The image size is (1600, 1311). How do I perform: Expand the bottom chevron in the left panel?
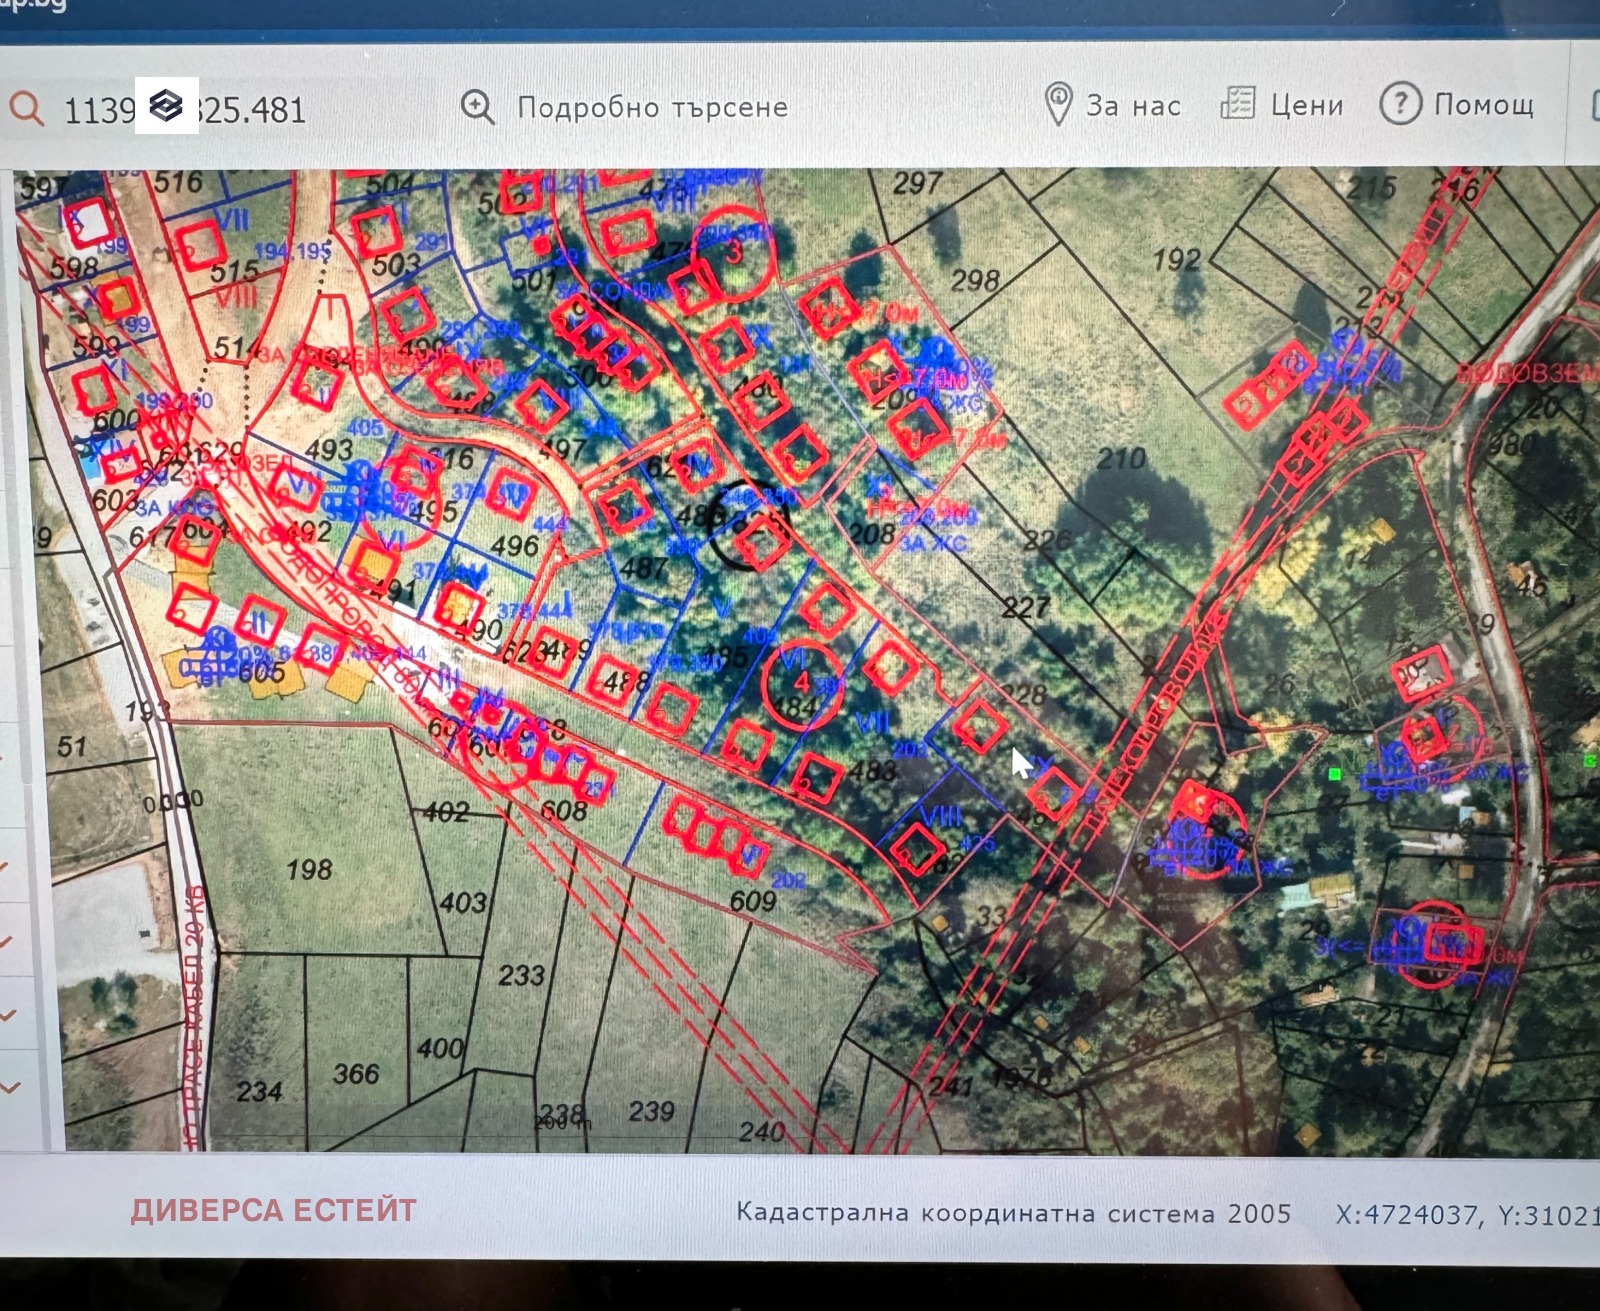pyautogui.click(x=10, y=1086)
